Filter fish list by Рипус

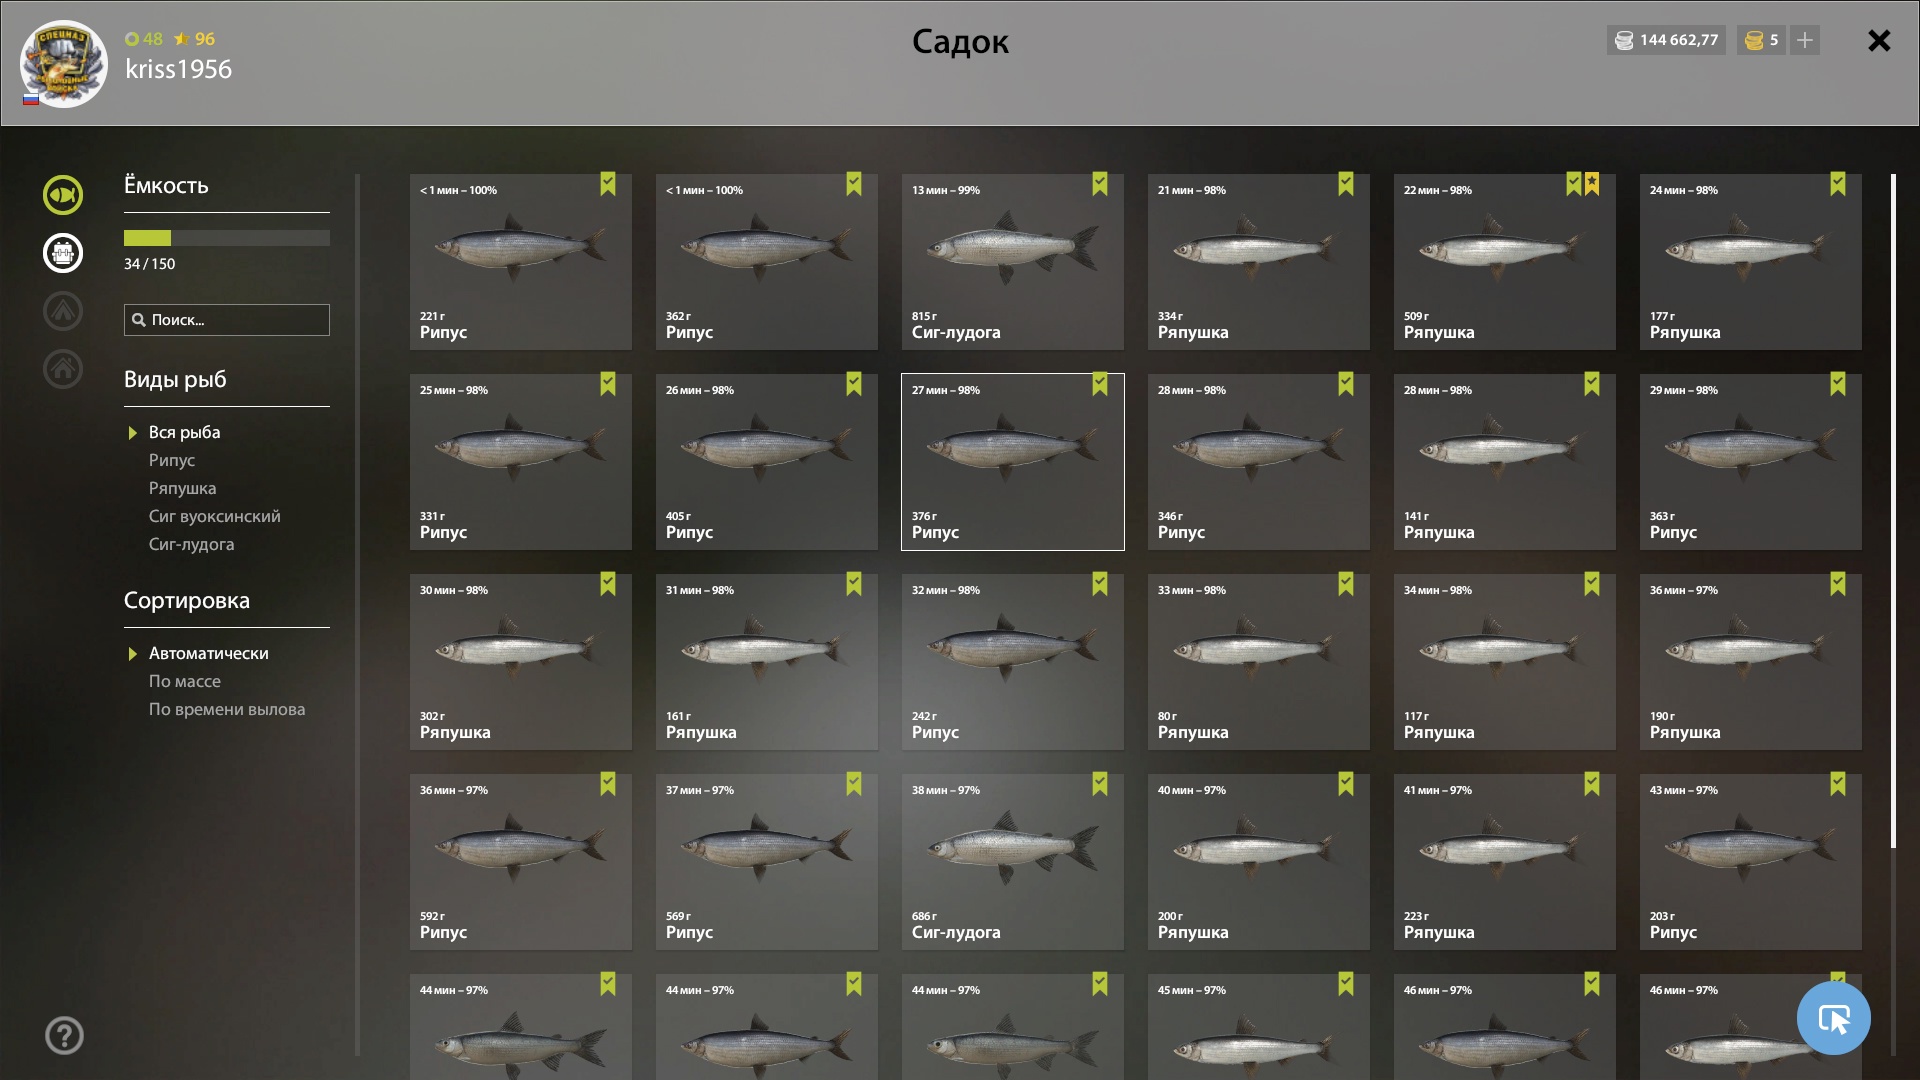pyautogui.click(x=172, y=460)
